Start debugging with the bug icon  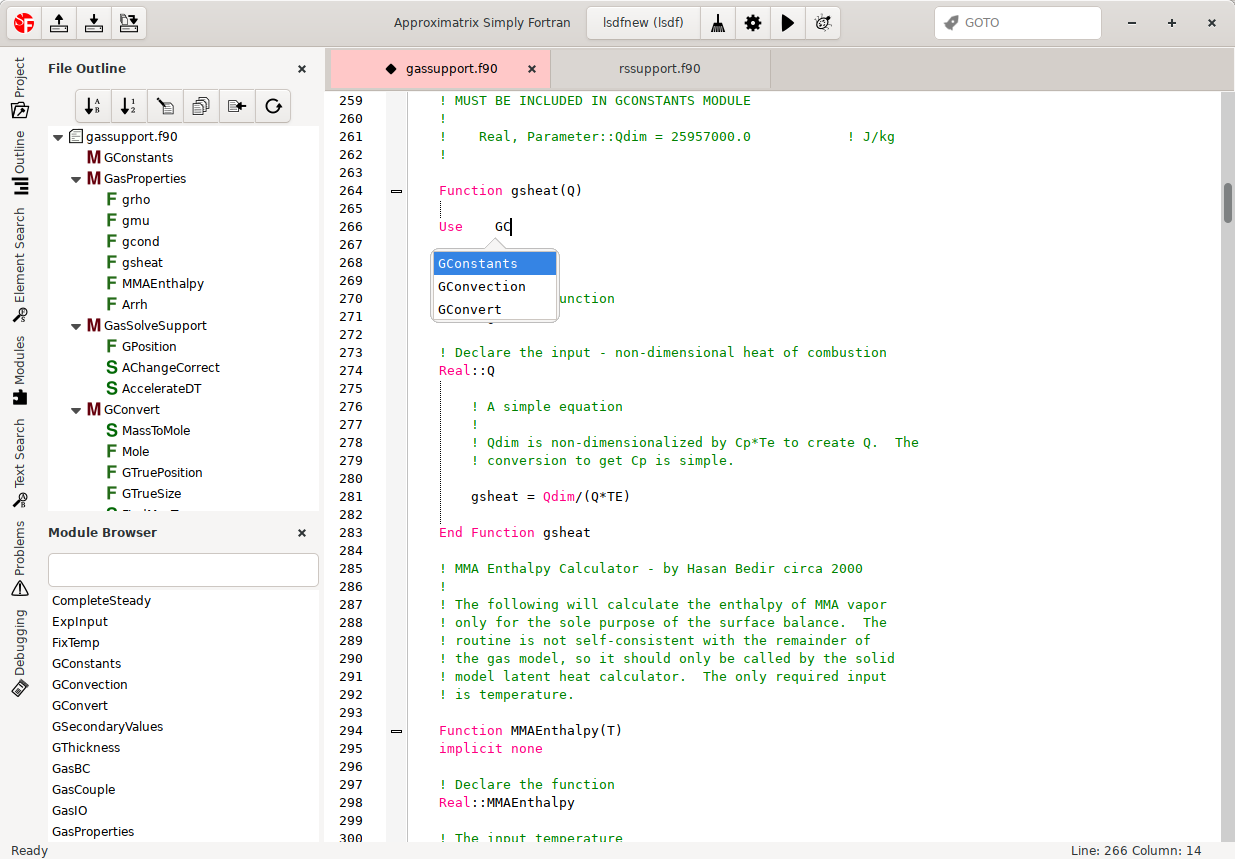[822, 23]
